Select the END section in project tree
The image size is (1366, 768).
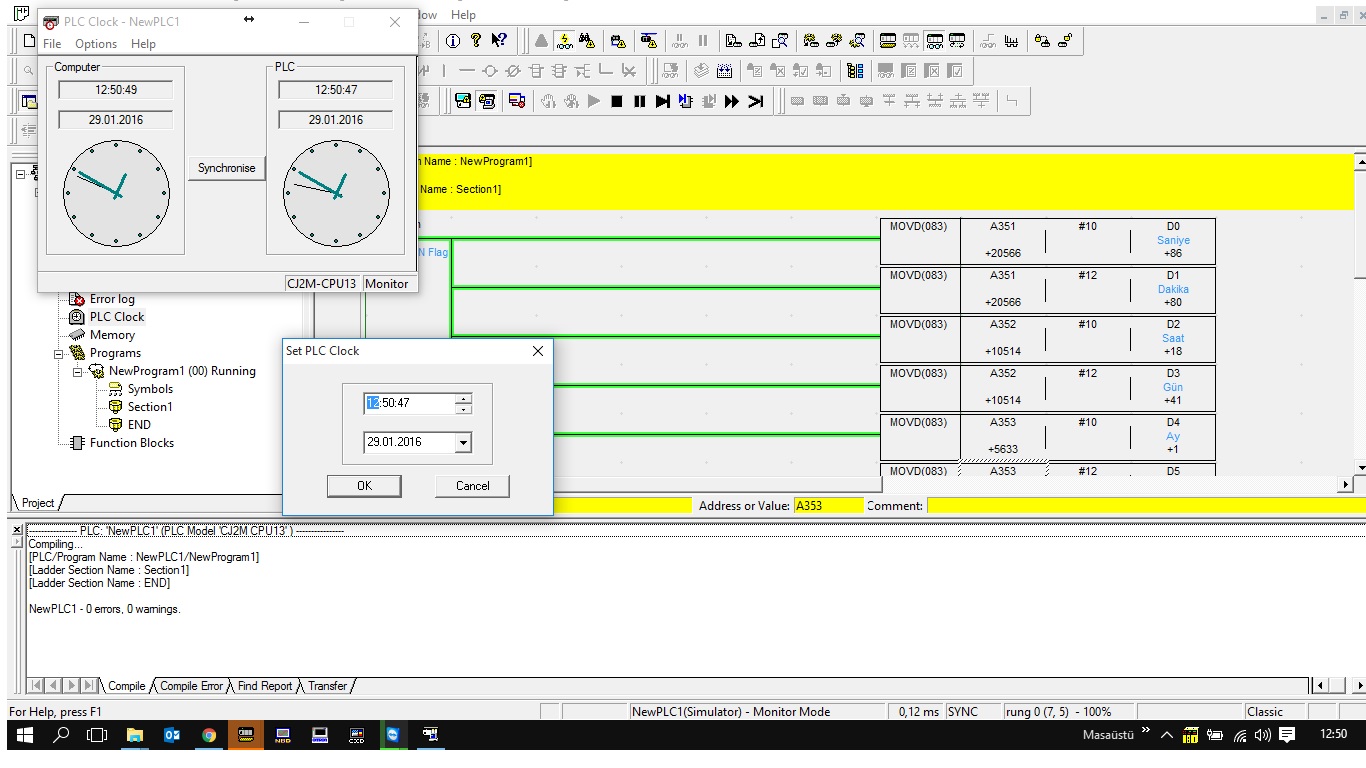click(x=139, y=425)
